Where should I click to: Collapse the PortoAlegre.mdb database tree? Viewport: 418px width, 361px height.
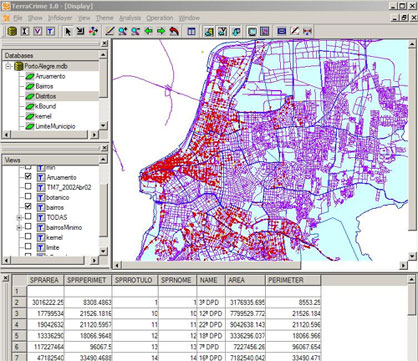tap(9, 66)
